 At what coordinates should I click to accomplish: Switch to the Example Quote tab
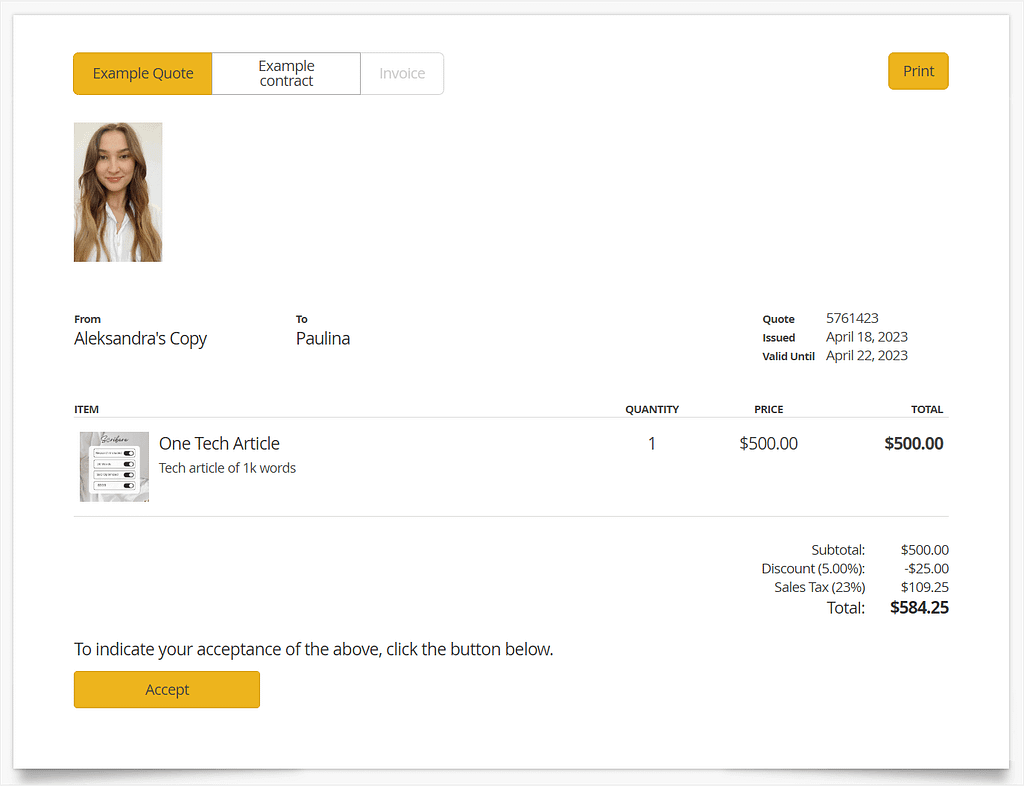(142, 73)
